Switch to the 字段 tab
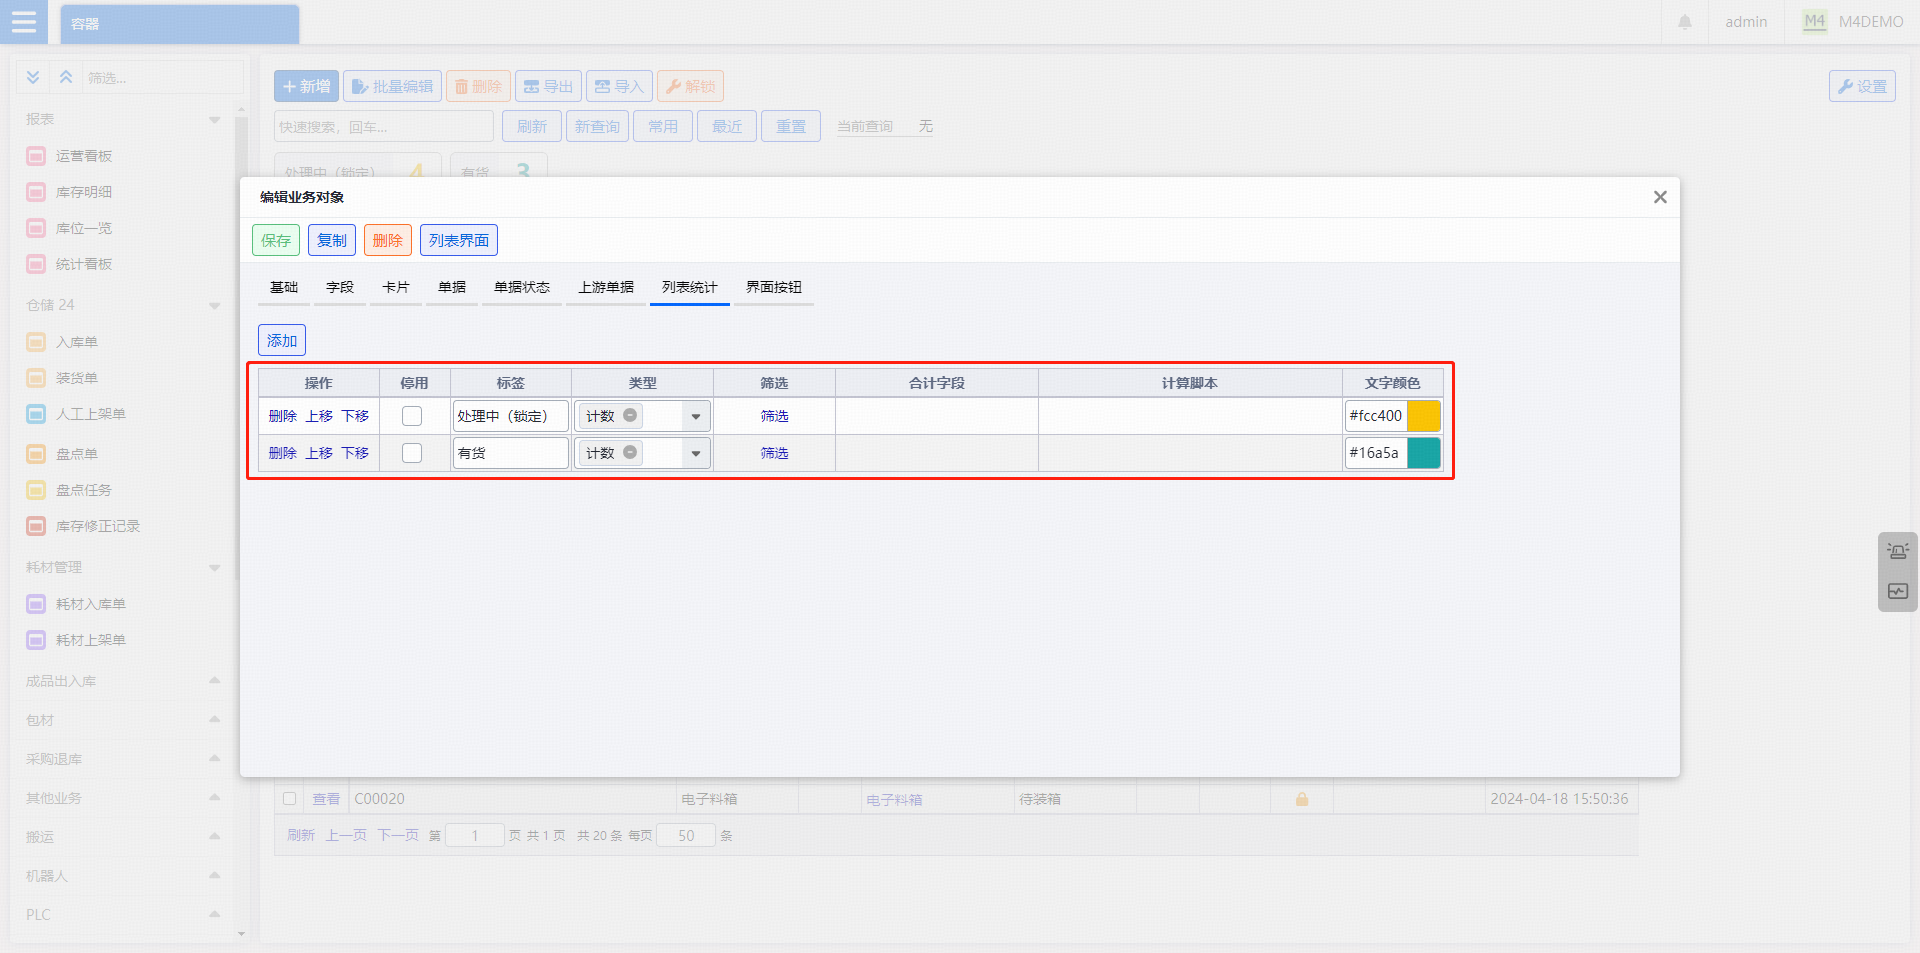Viewport: 1920px width, 953px height. [340, 287]
